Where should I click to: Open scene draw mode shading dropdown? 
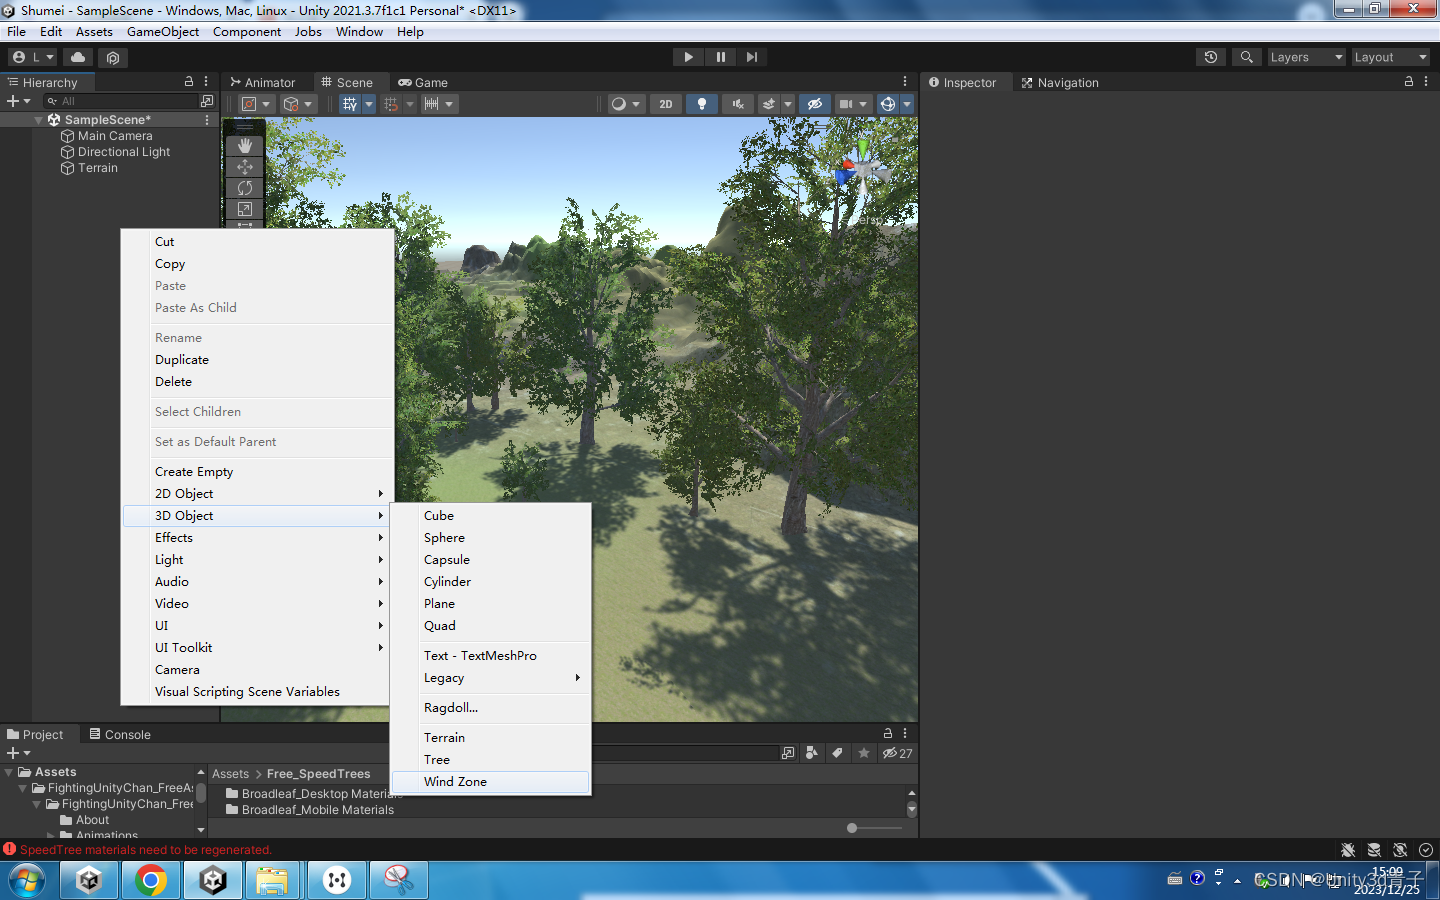tap(627, 104)
